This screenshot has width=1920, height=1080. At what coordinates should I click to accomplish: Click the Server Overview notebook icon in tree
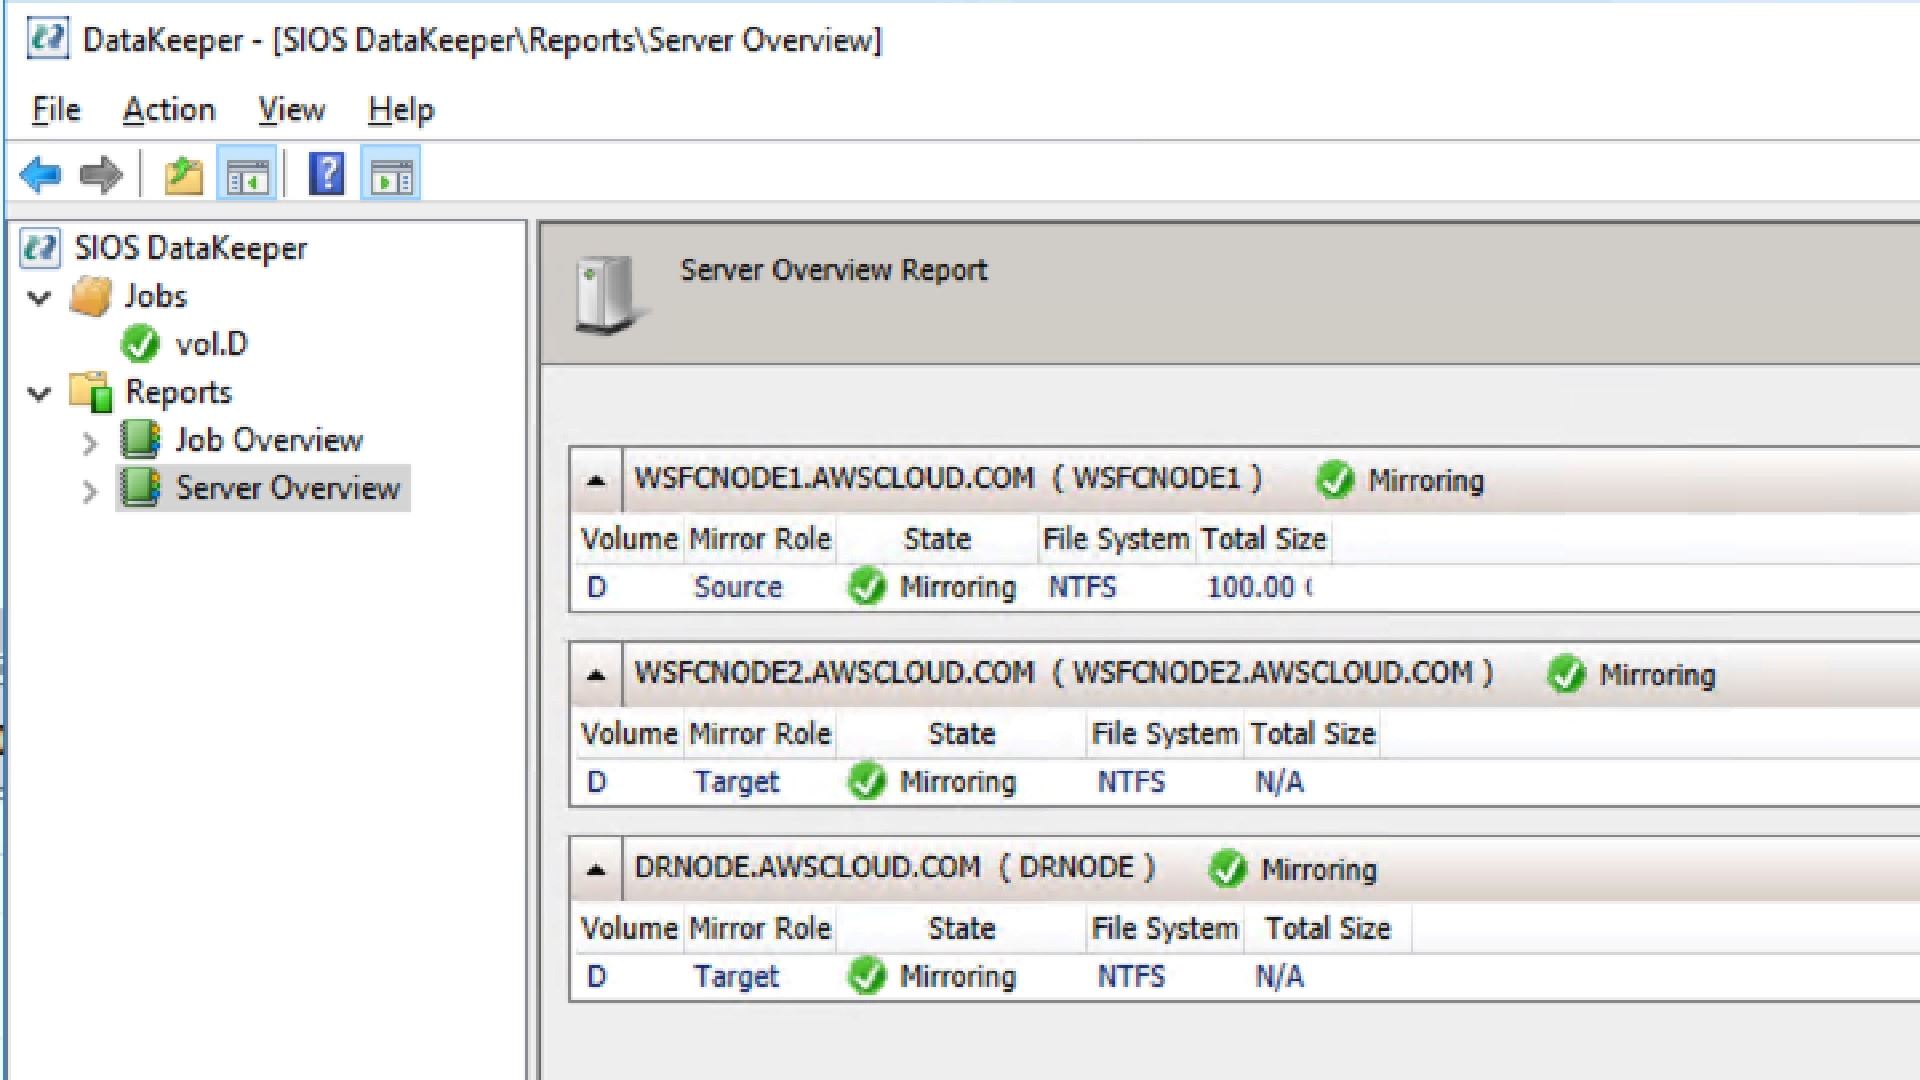click(x=140, y=488)
